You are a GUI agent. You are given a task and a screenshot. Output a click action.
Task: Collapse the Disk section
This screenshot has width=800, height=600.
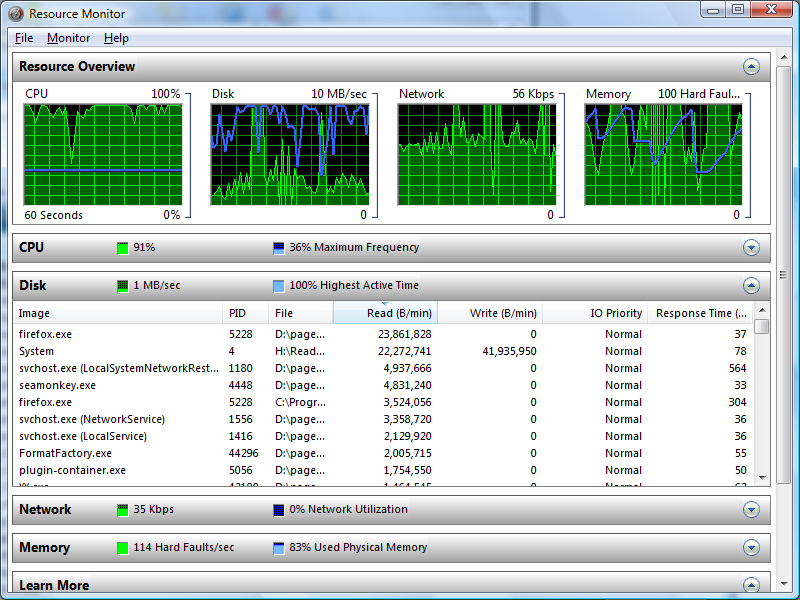pyautogui.click(x=751, y=285)
